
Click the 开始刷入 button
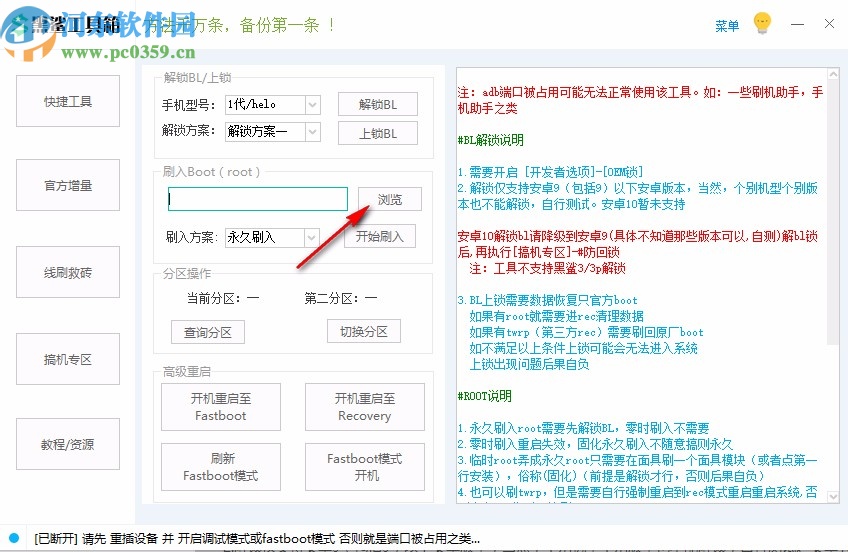(380, 236)
